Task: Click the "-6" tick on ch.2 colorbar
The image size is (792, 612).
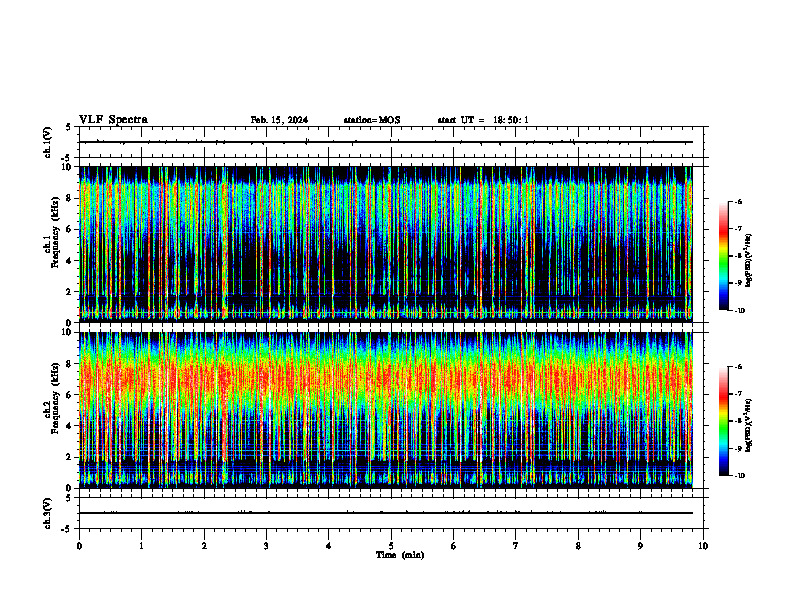Action: [x=738, y=367]
